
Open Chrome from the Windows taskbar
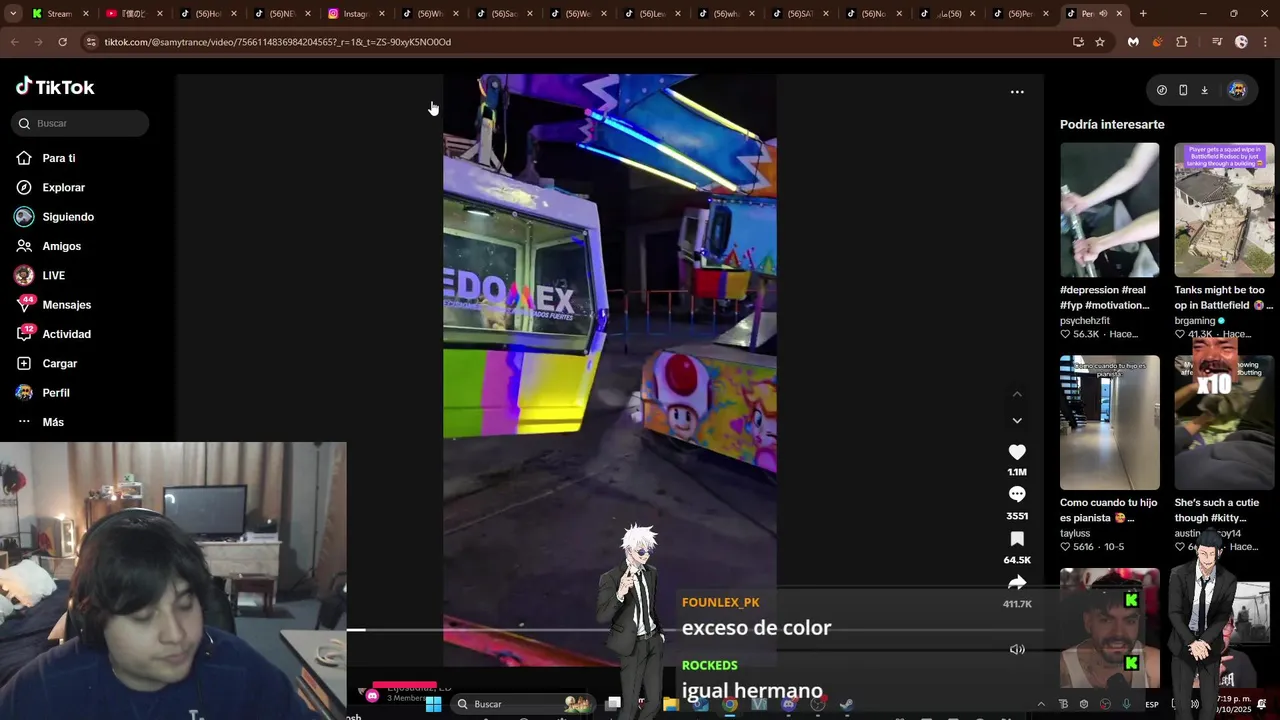[730, 704]
